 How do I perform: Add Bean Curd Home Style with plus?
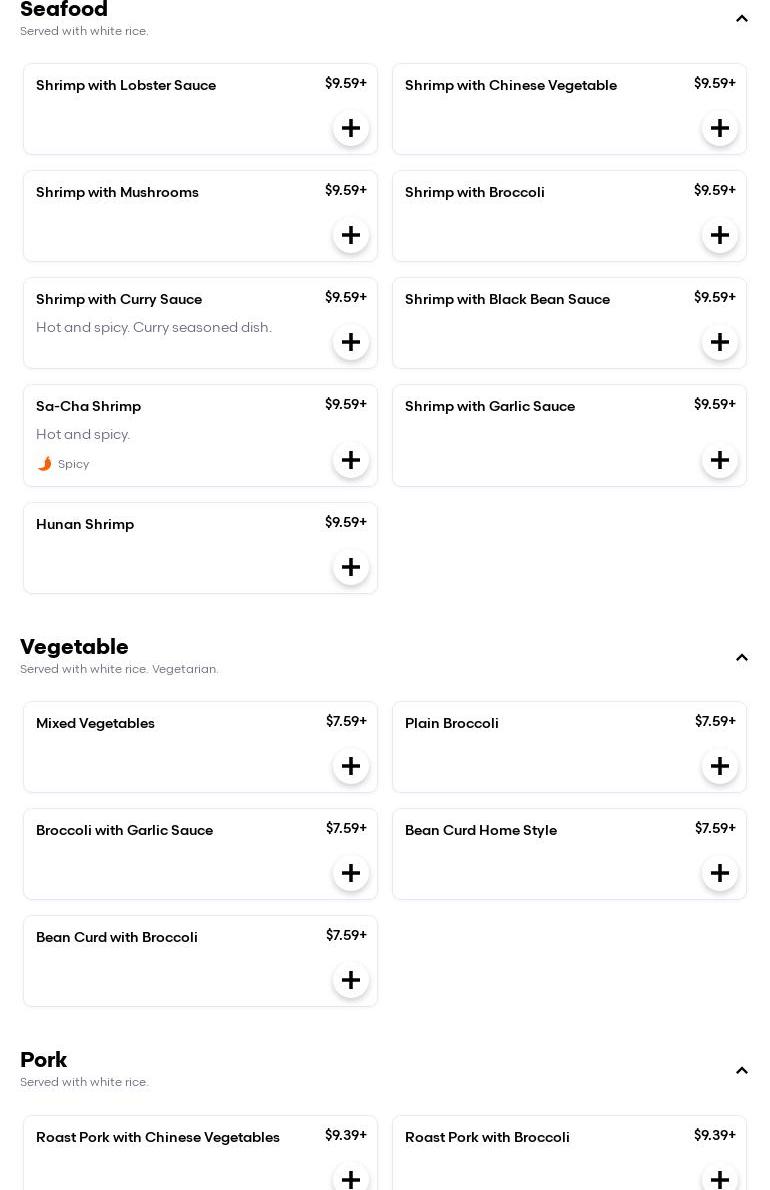point(720,873)
